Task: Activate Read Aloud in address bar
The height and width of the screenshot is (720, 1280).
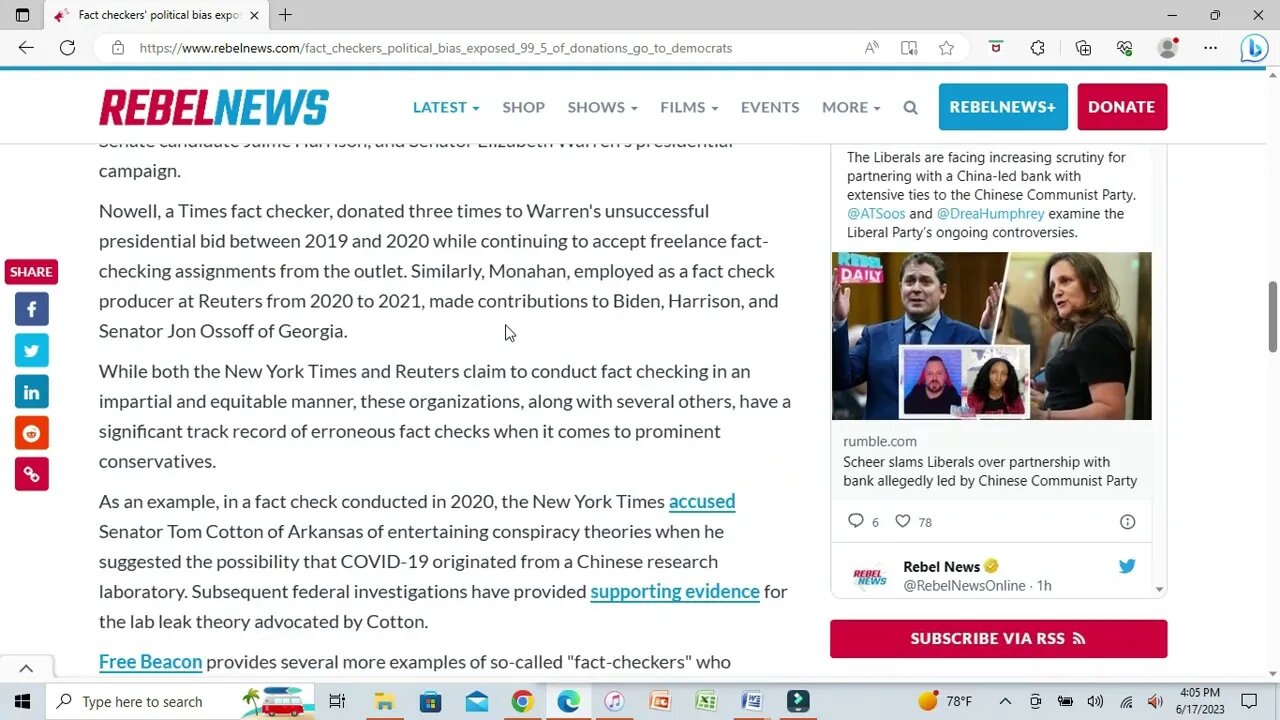Action: click(x=872, y=48)
